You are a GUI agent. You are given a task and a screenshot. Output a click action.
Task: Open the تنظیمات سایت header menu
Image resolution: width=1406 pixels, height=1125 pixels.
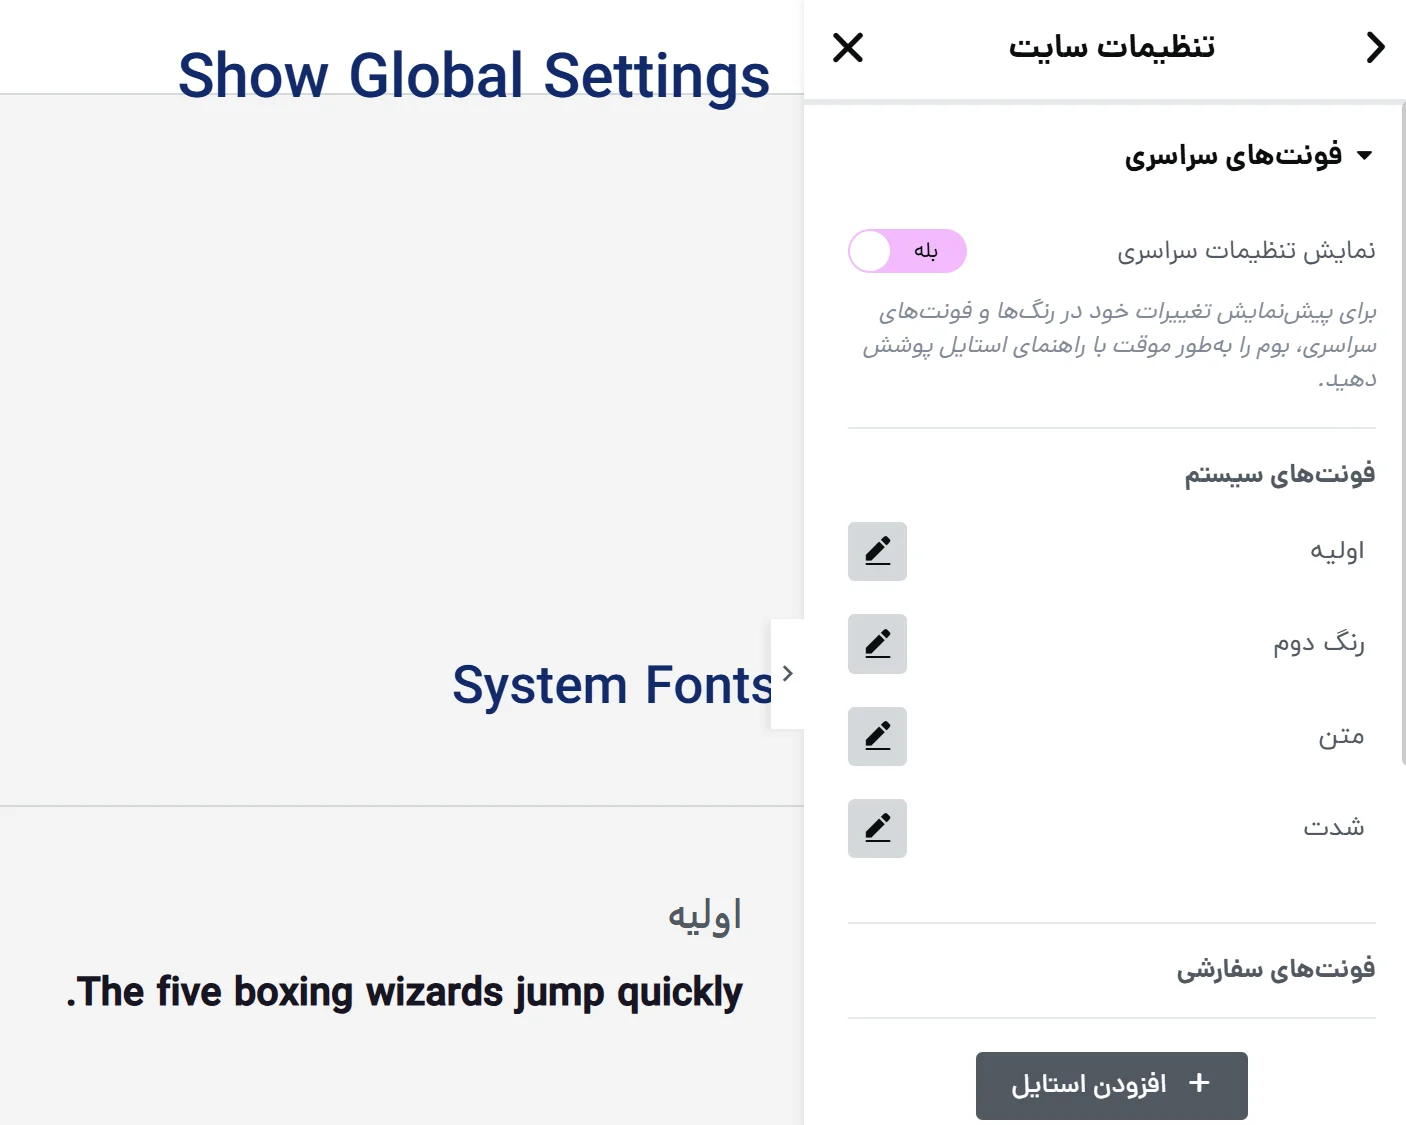pyautogui.click(x=1111, y=46)
